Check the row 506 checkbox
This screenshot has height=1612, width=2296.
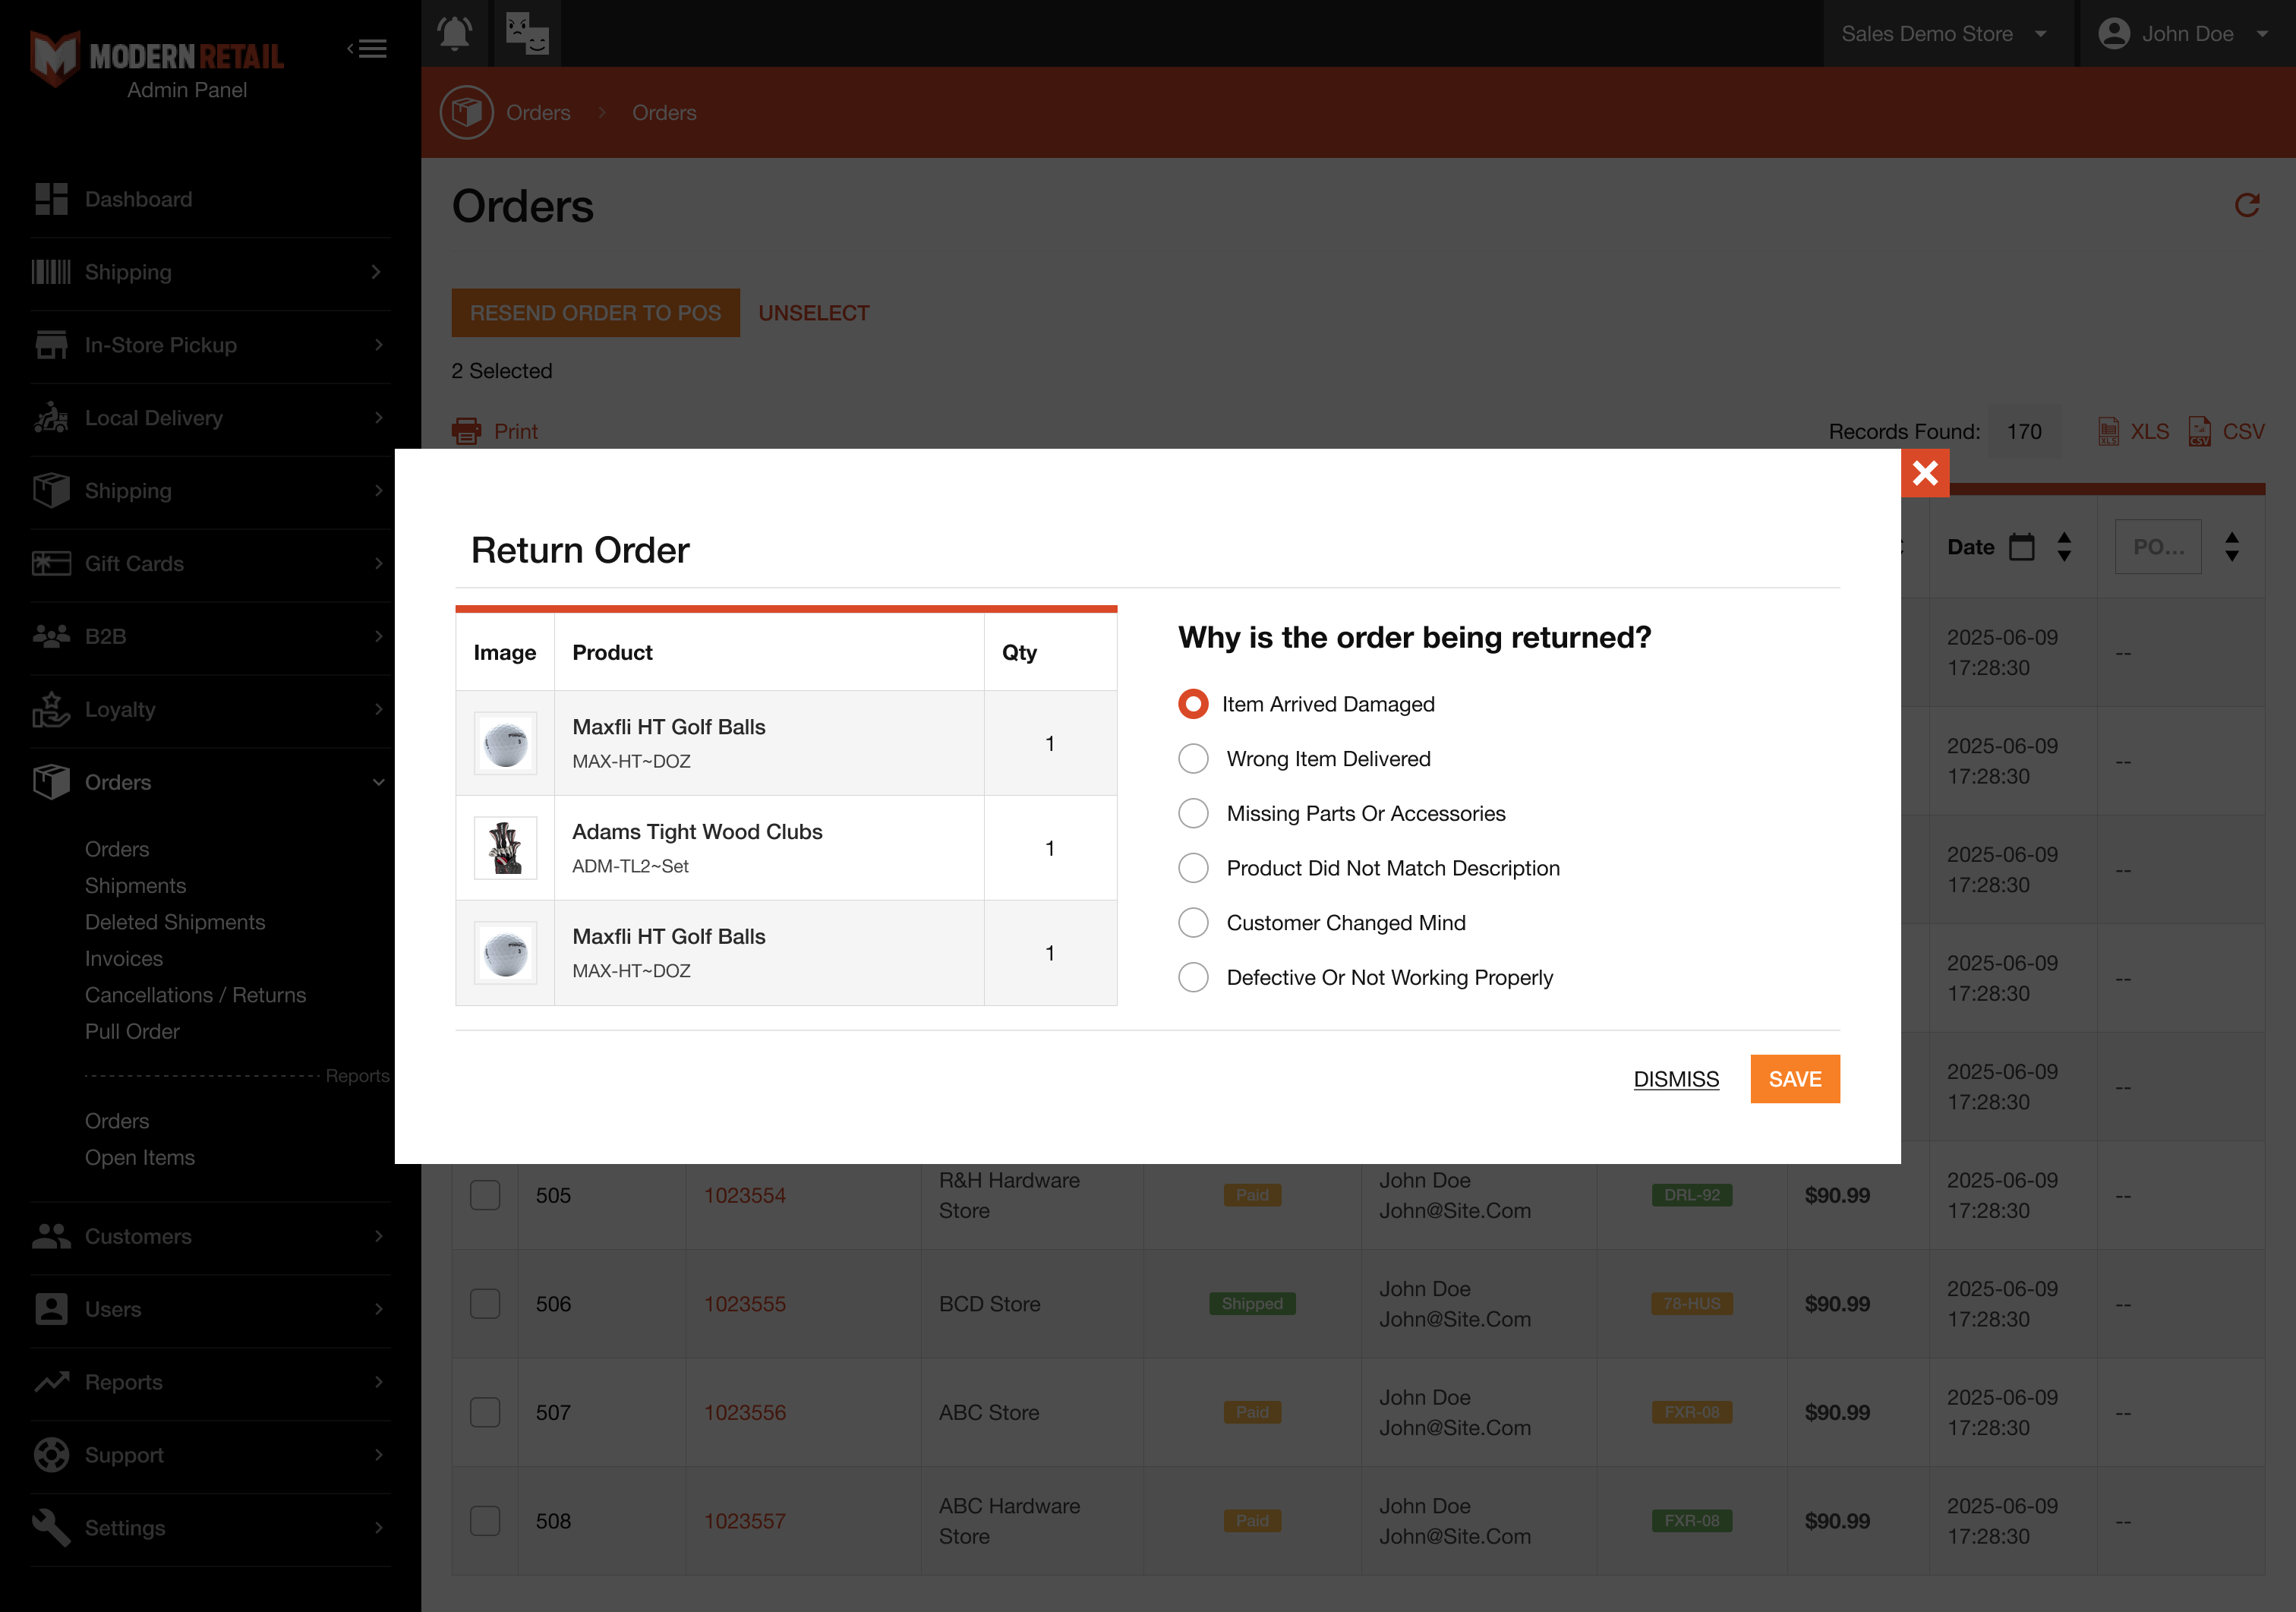pos(485,1304)
